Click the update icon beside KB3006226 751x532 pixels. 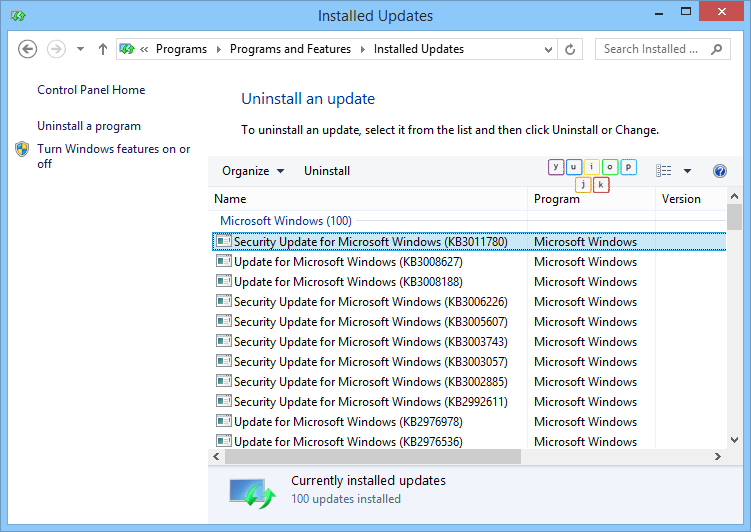click(x=224, y=301)
